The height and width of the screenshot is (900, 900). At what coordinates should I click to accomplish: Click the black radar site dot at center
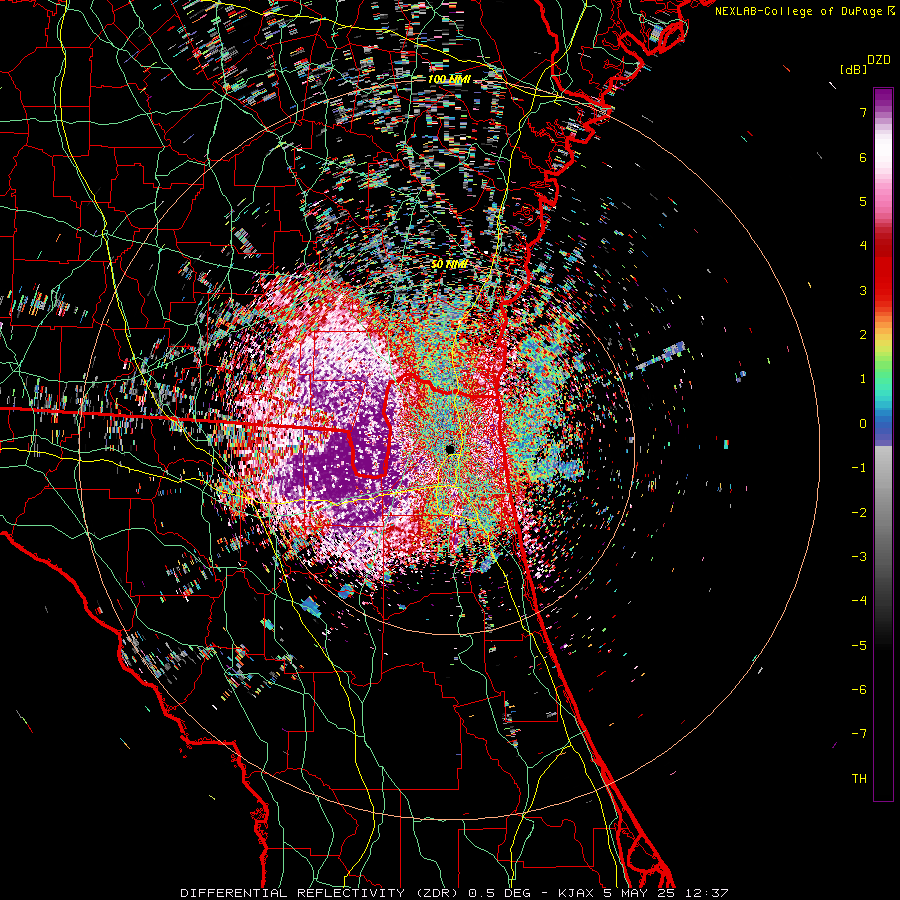450,449
